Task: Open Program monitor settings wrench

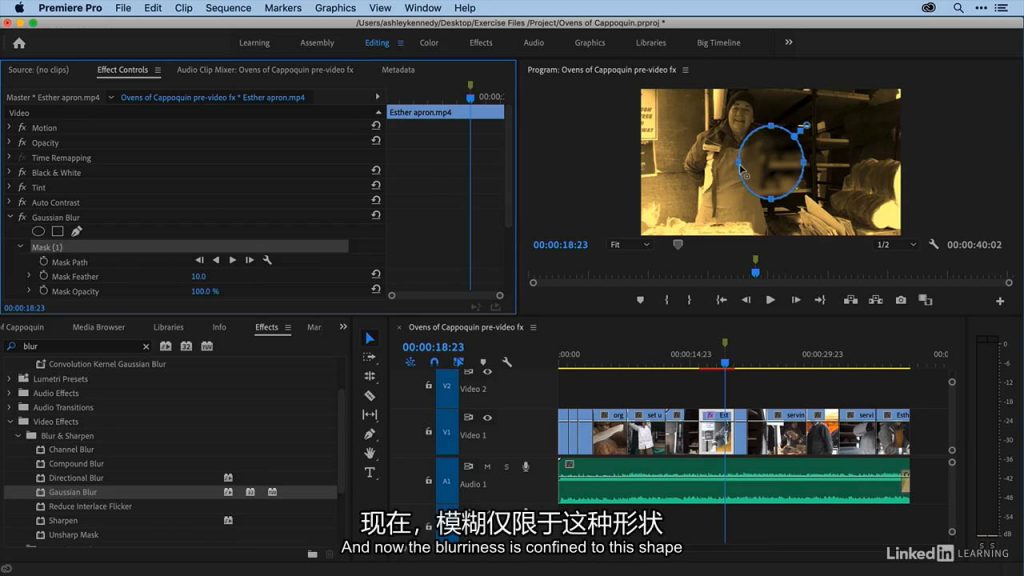Action: 934,244
